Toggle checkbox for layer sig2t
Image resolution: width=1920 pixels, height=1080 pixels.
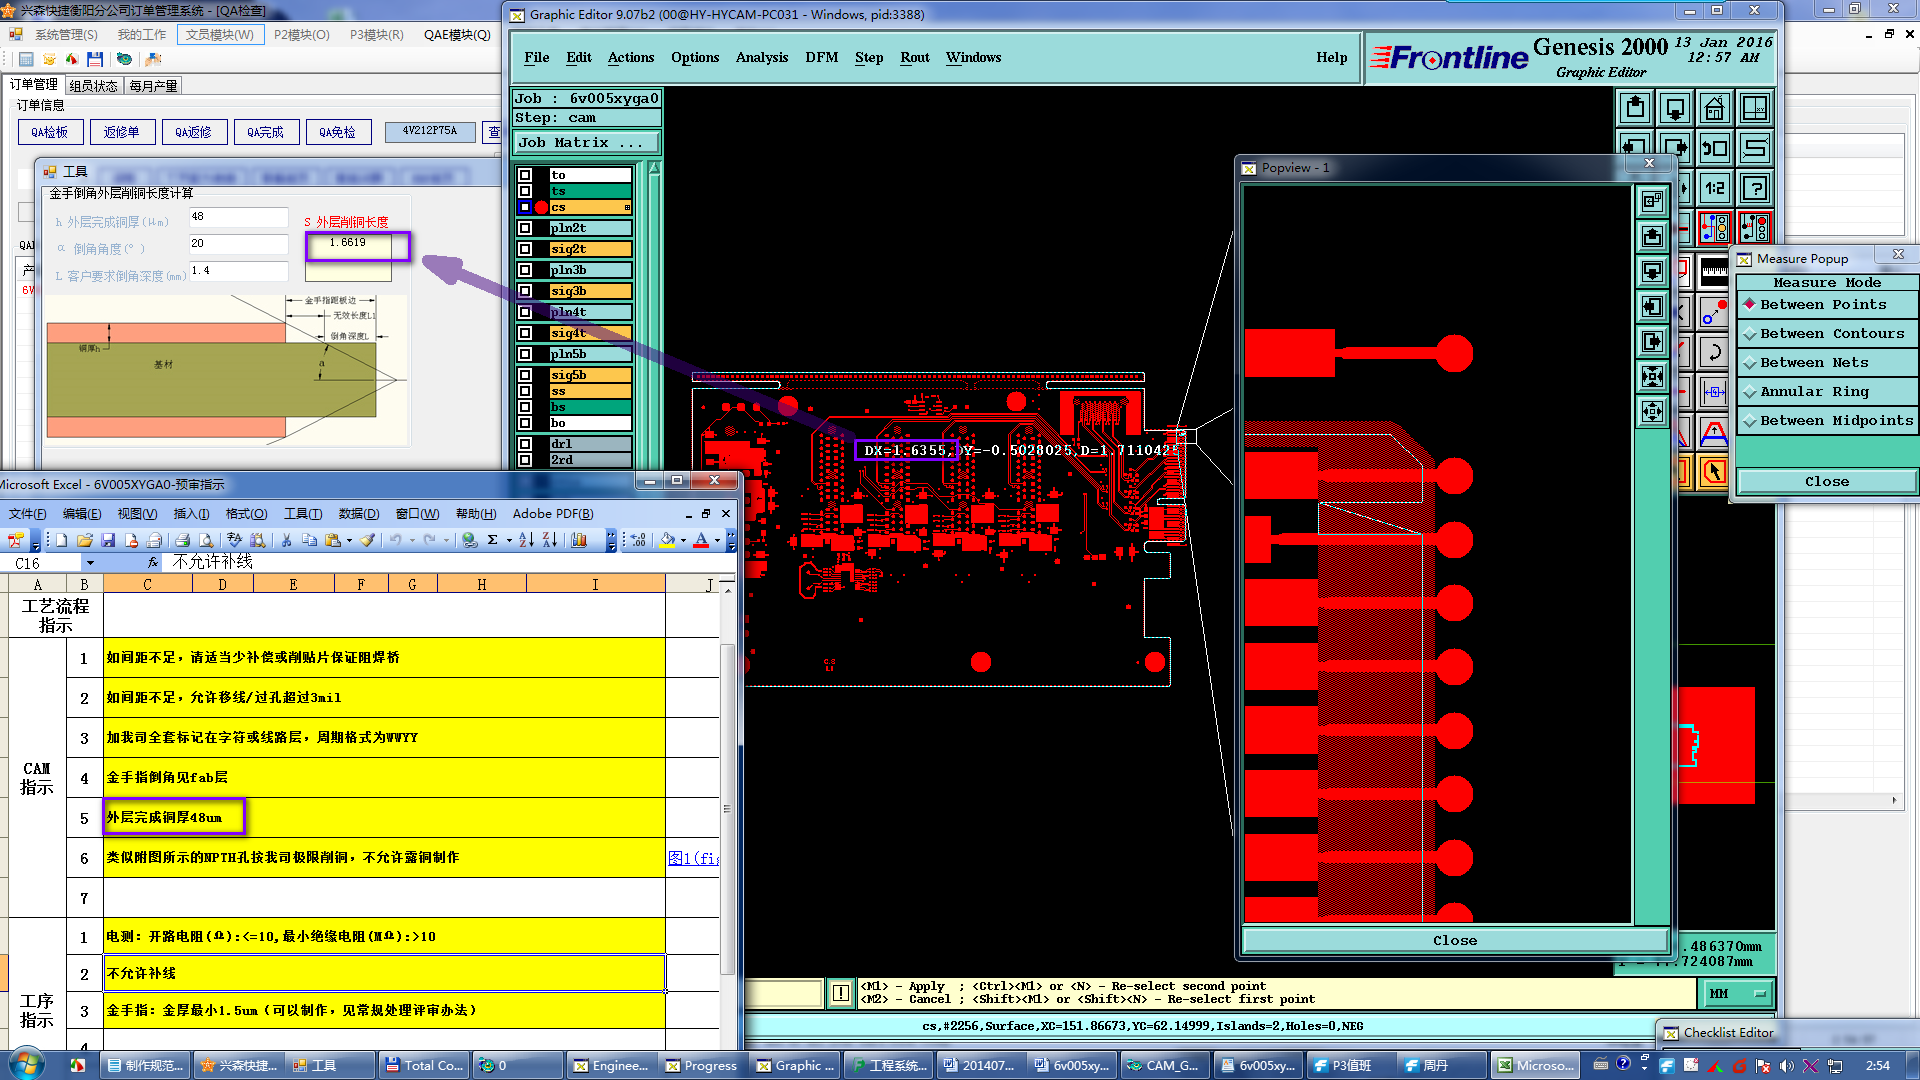525,249
